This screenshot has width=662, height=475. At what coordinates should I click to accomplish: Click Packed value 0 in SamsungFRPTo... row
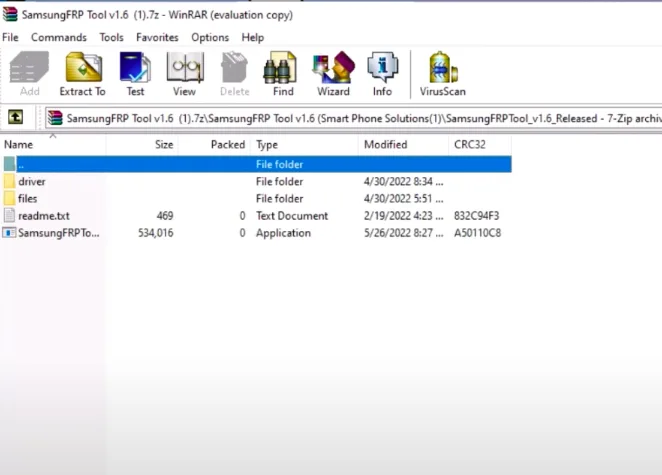click(x=242, y=233)
